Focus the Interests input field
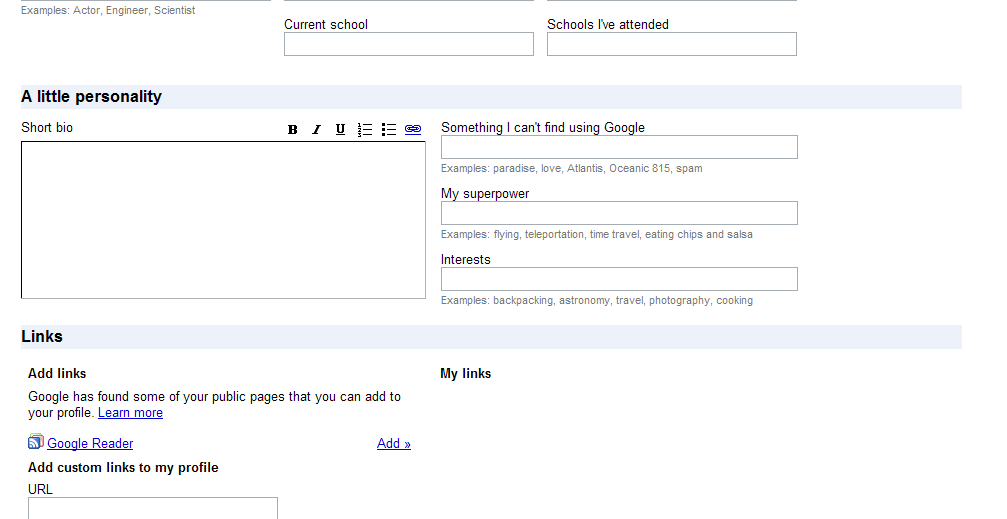Image resolution: width=1007 pixels, height=519 pixels. [x=619, y=279]
